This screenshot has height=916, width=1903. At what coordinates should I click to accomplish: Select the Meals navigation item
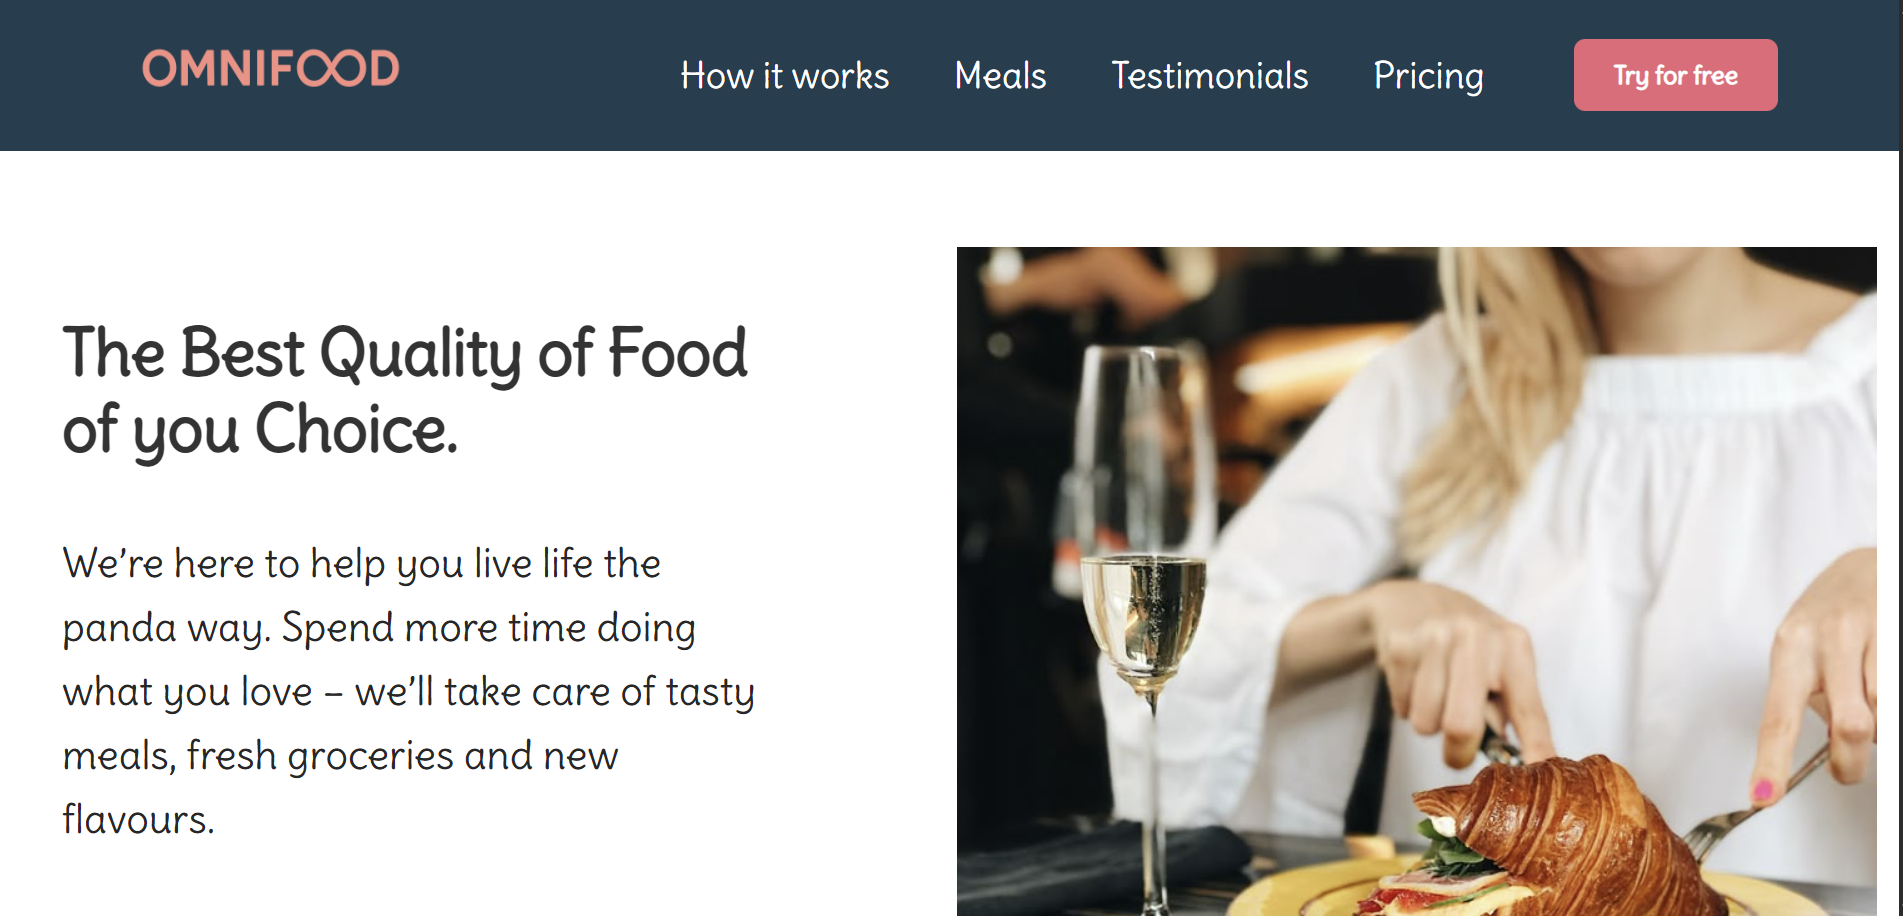(x=1000, y=75)
